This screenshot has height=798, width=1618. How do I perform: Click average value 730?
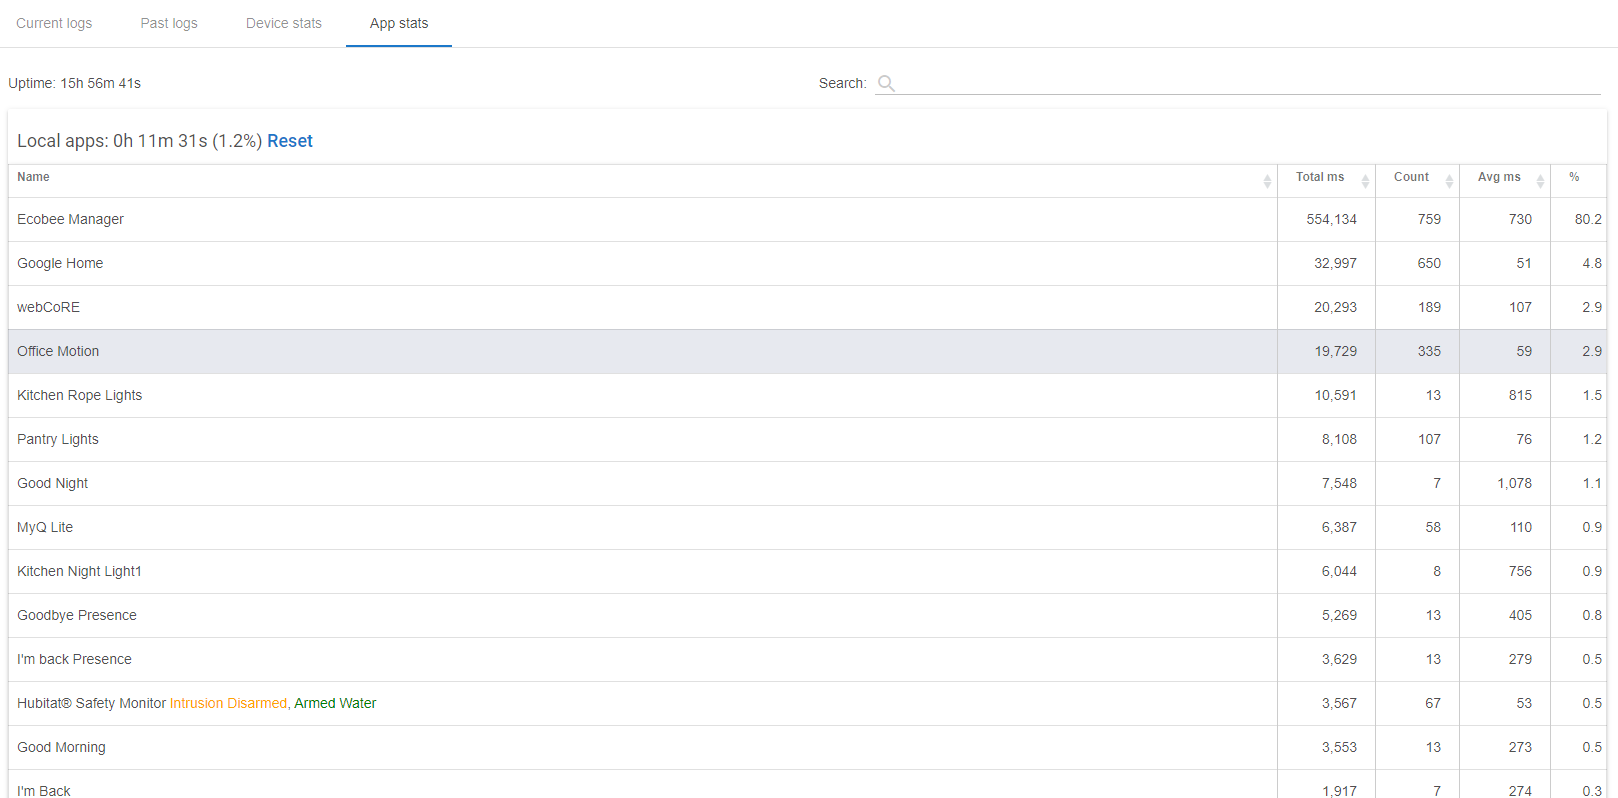1520,219
